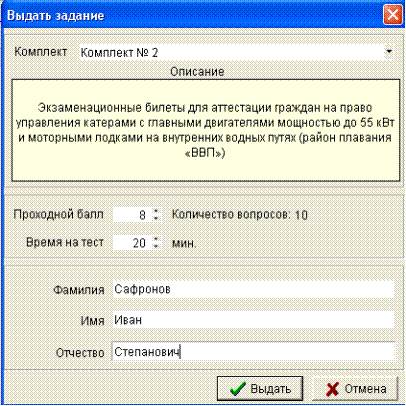
Task: Expand the Комплект dropdown arrow
Action: pyautogui.click(x=389, y=52)
